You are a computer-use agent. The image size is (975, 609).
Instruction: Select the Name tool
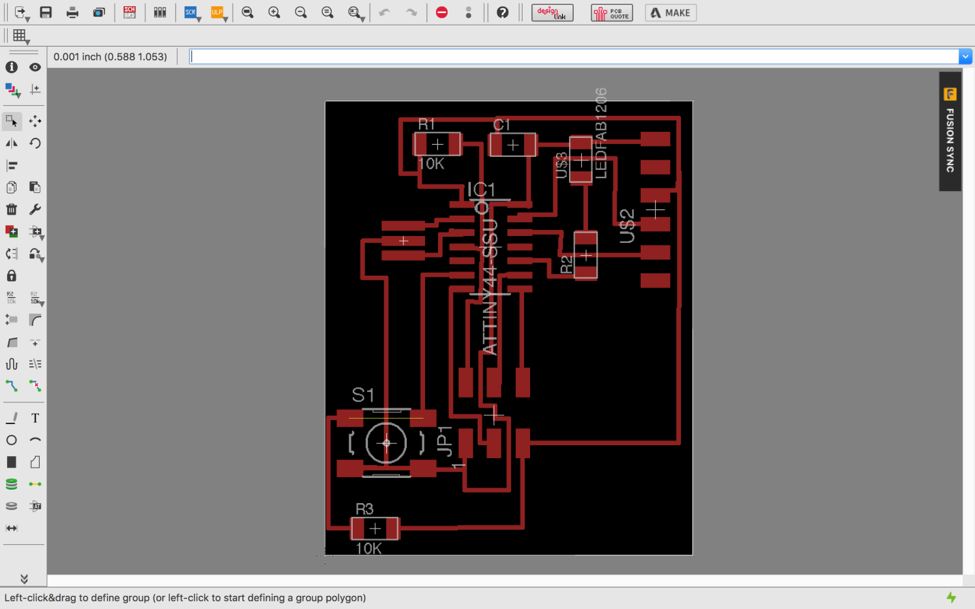point(11,298)
